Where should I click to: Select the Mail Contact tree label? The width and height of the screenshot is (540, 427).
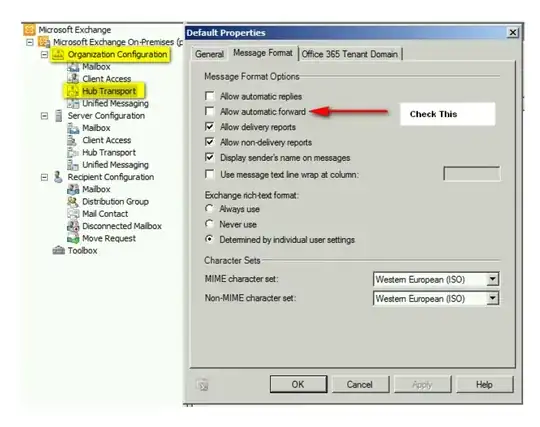tap(105, 214)
